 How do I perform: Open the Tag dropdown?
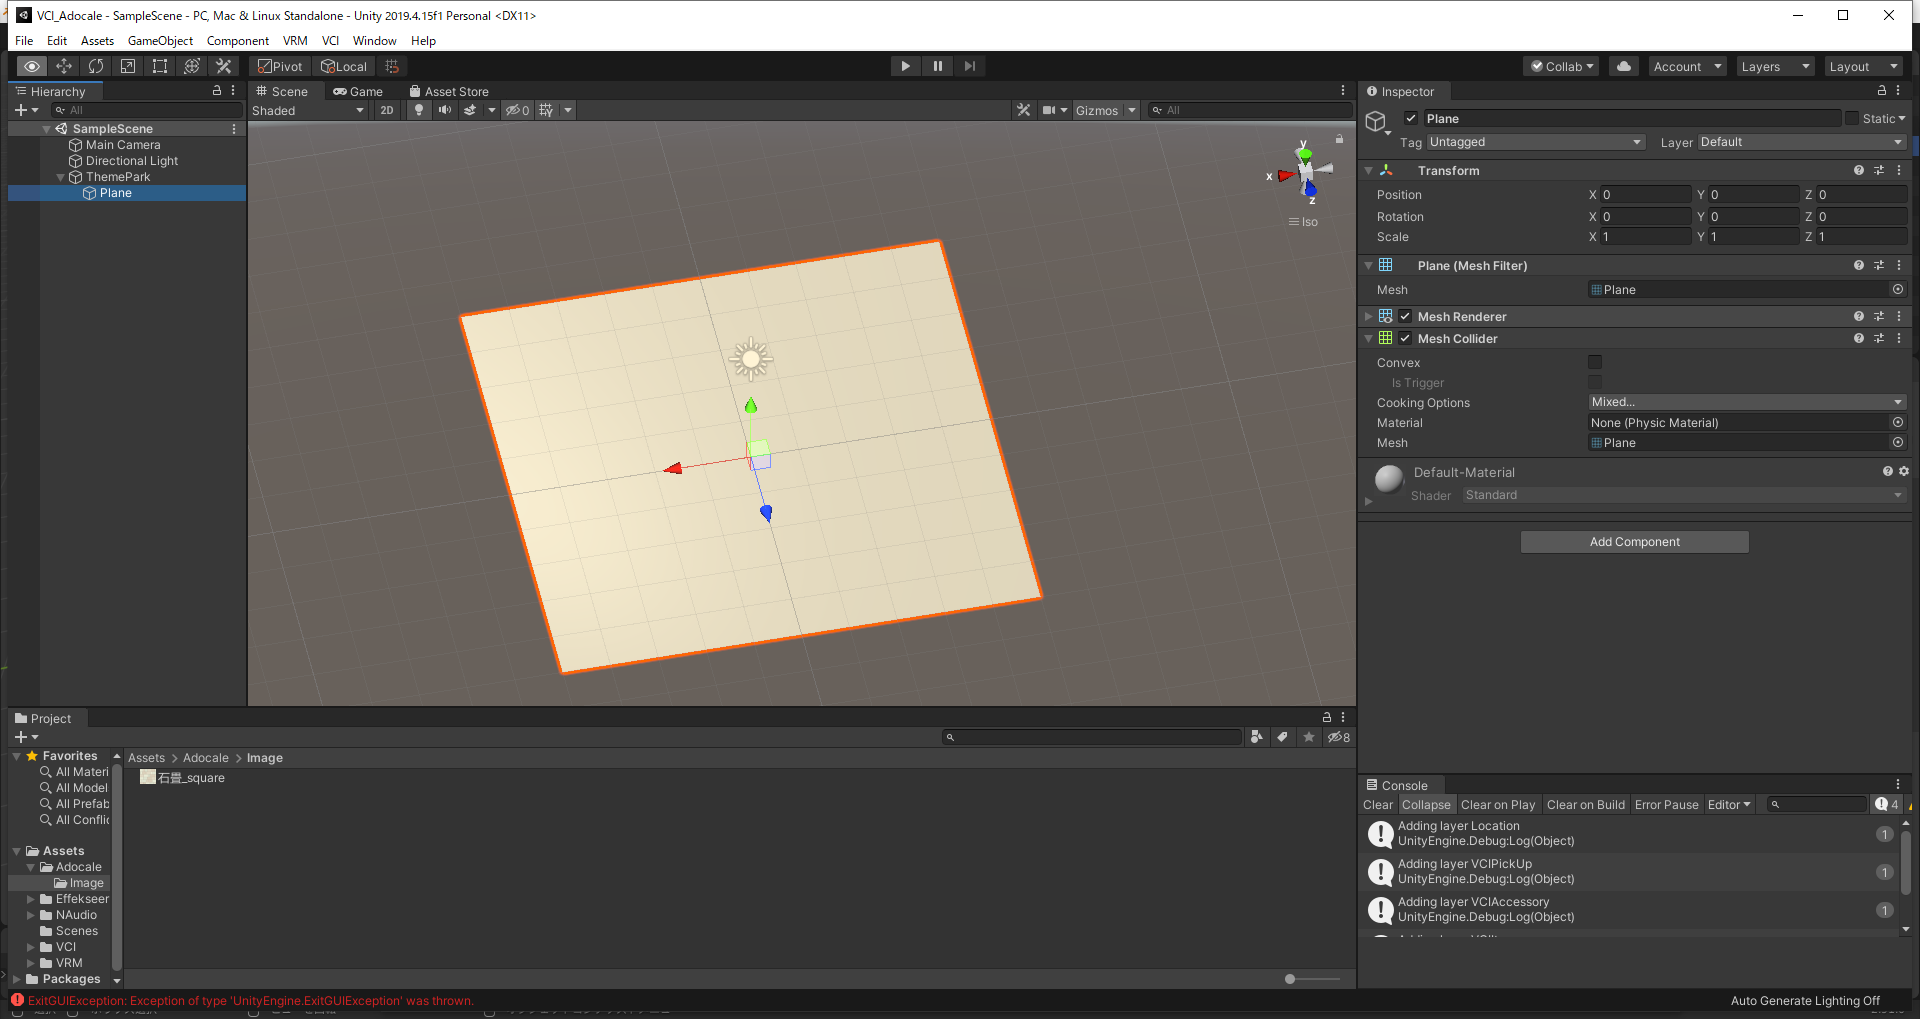pos(1536,142)
